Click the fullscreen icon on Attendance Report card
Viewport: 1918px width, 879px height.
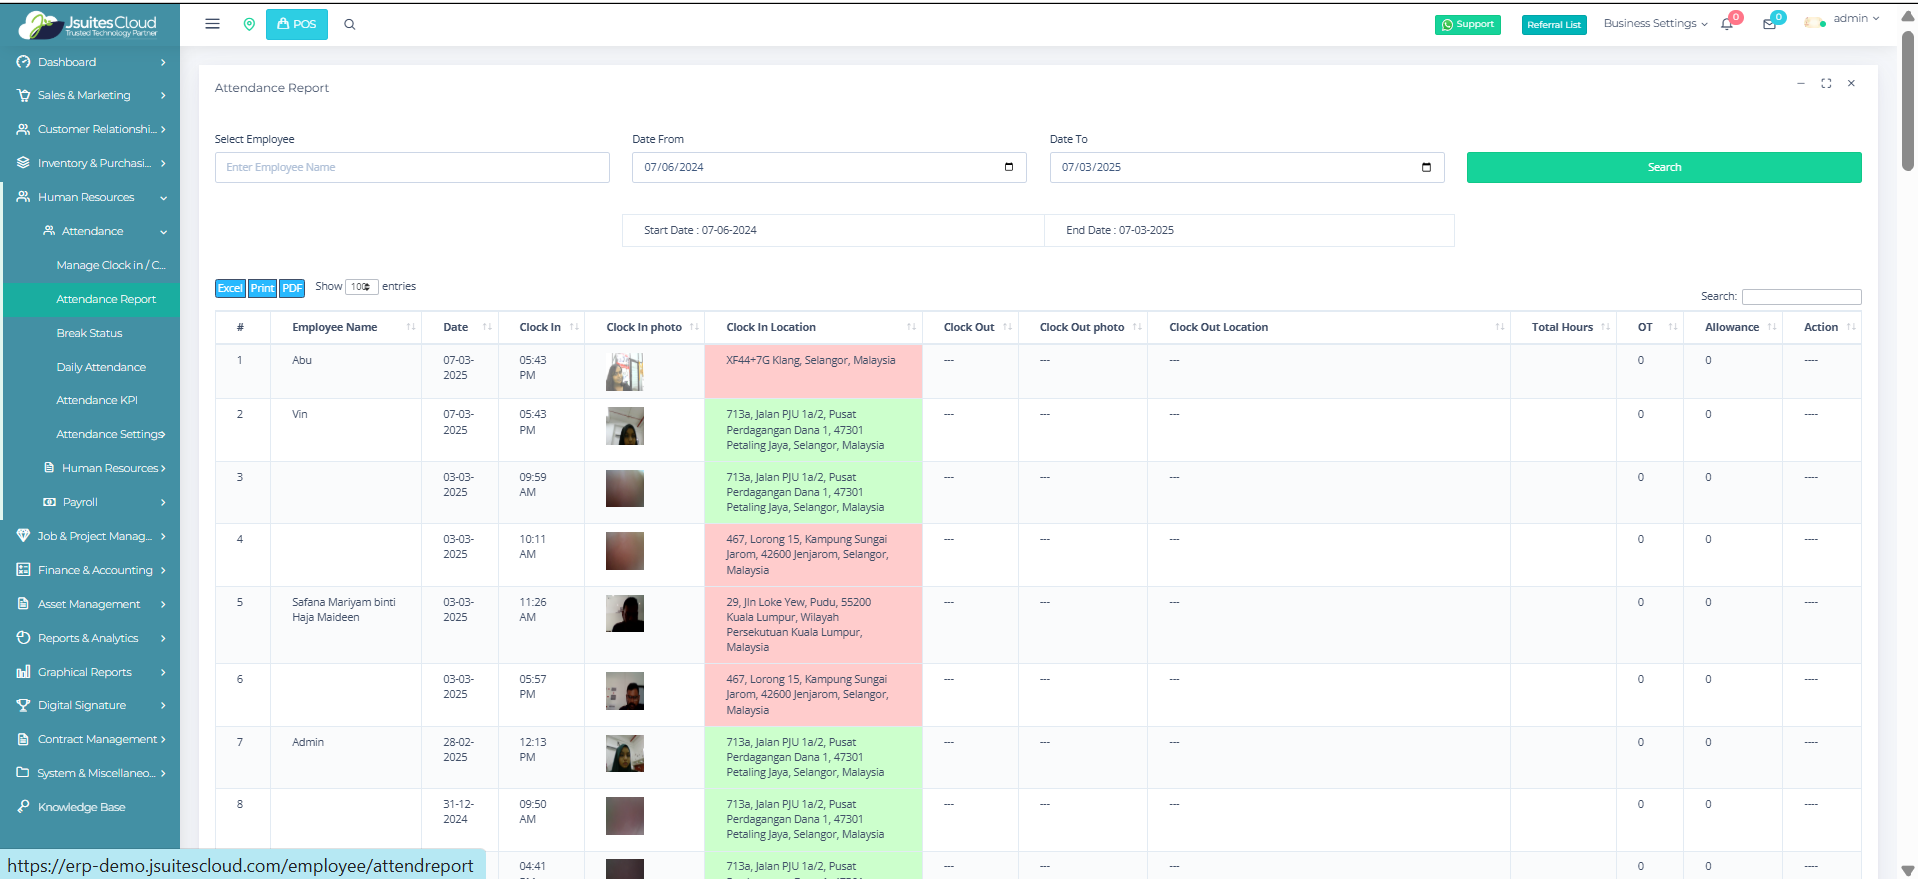[x=1826, y=84]
